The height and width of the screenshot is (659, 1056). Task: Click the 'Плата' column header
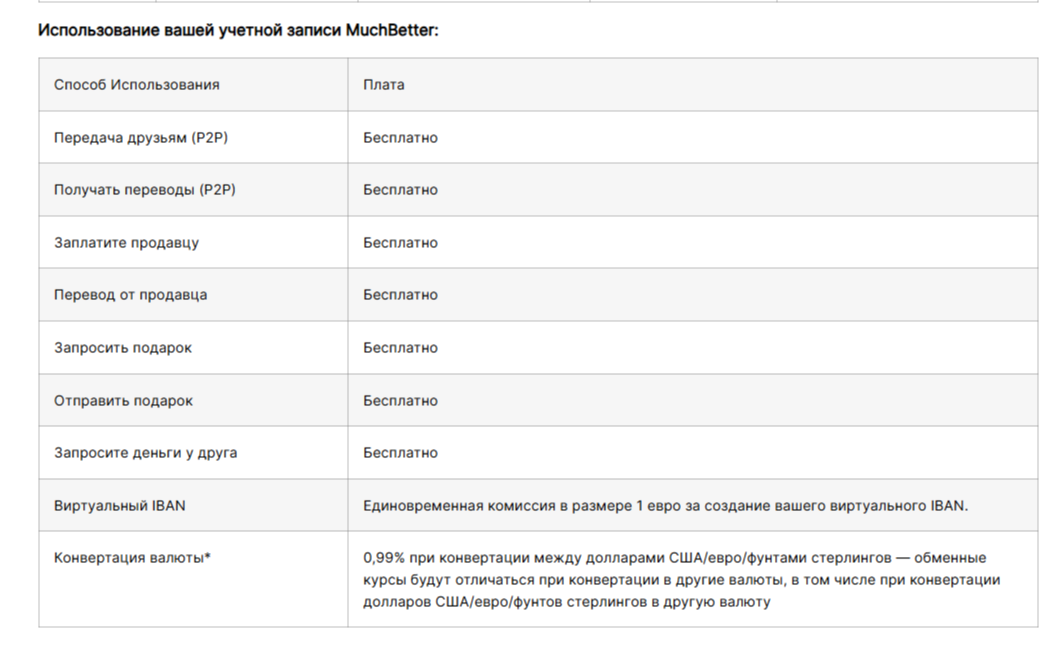tap(384, 85)
